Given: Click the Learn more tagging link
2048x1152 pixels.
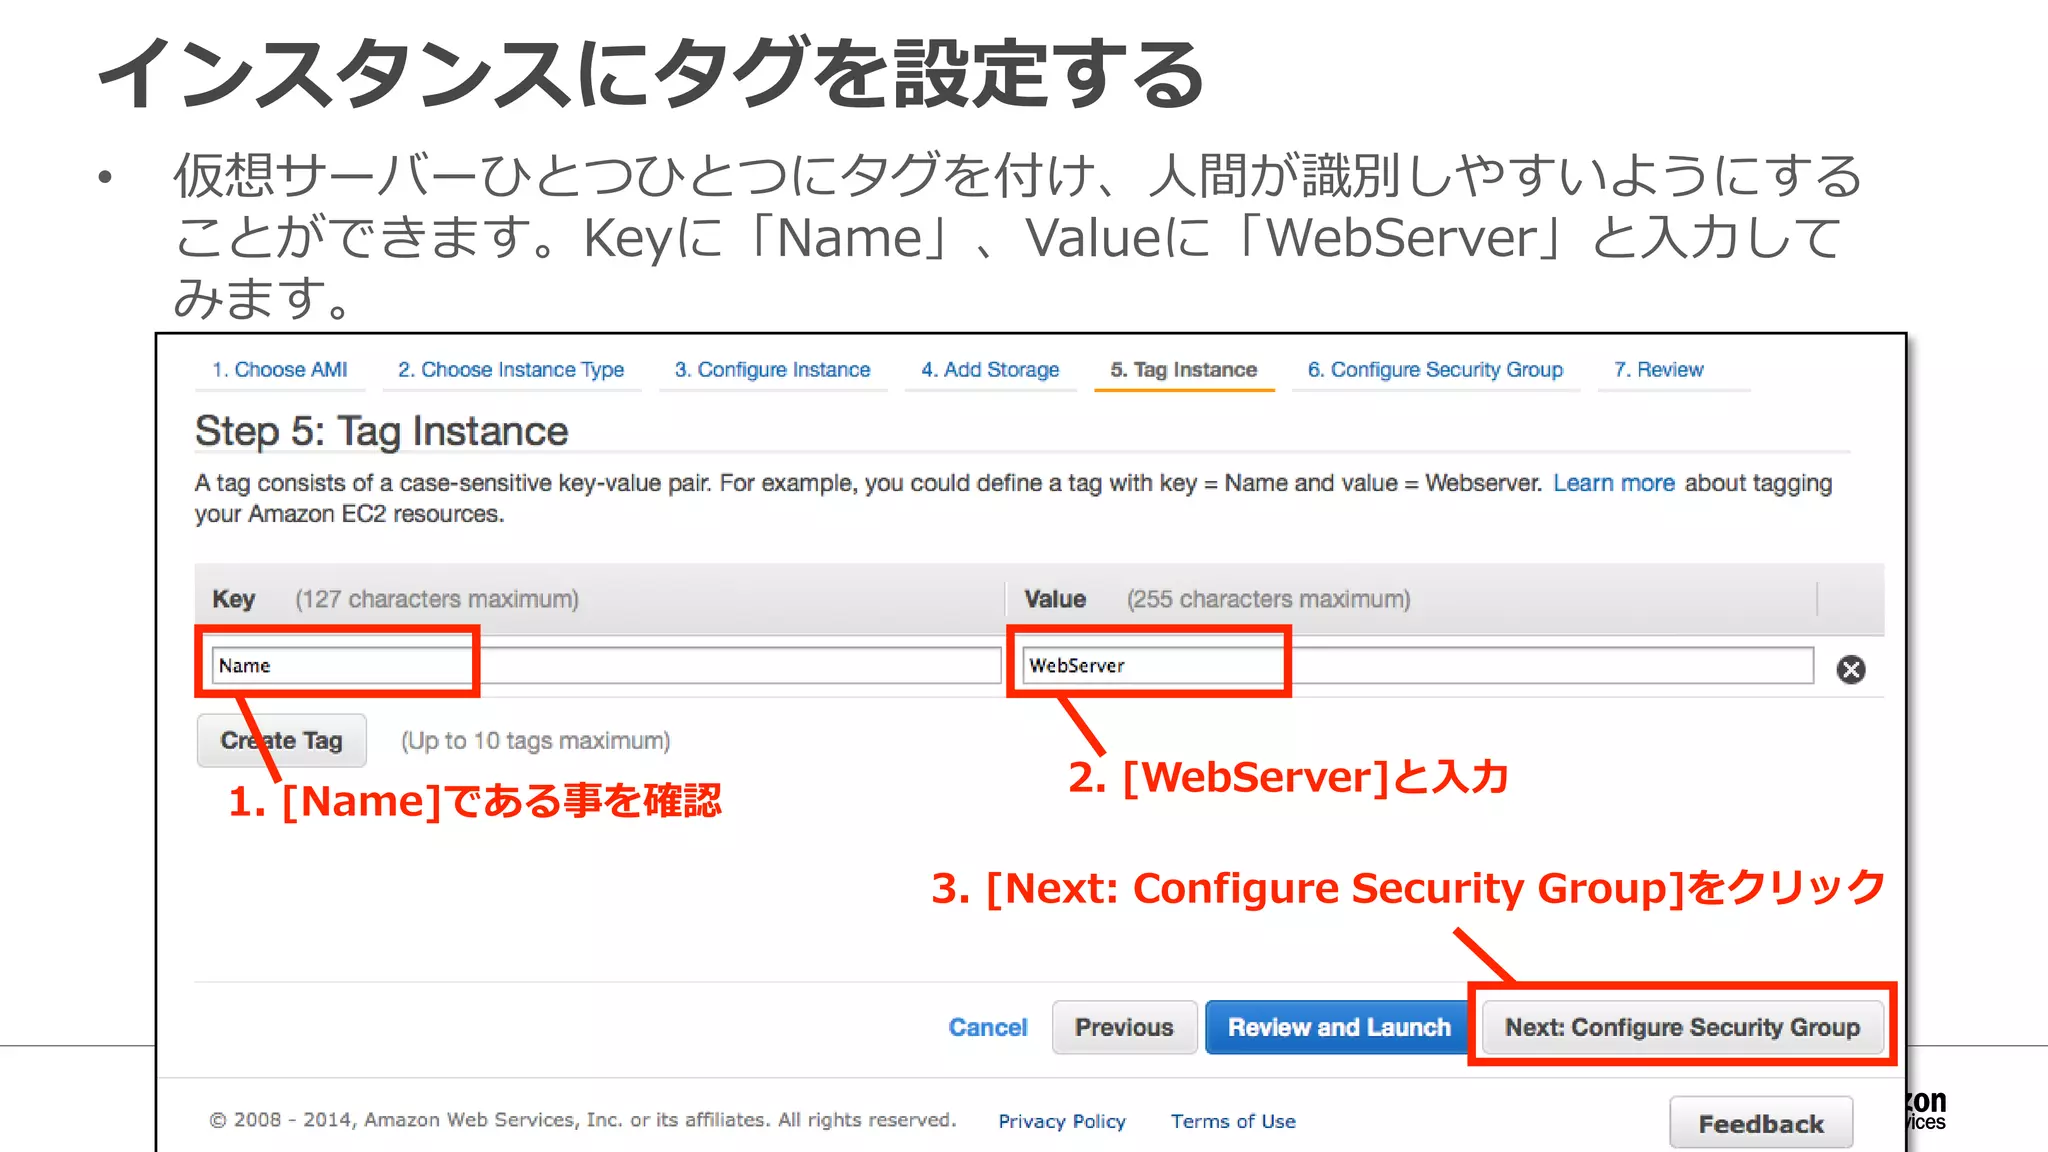Looking at the screenshot, I should click(x=1613, y=483).
